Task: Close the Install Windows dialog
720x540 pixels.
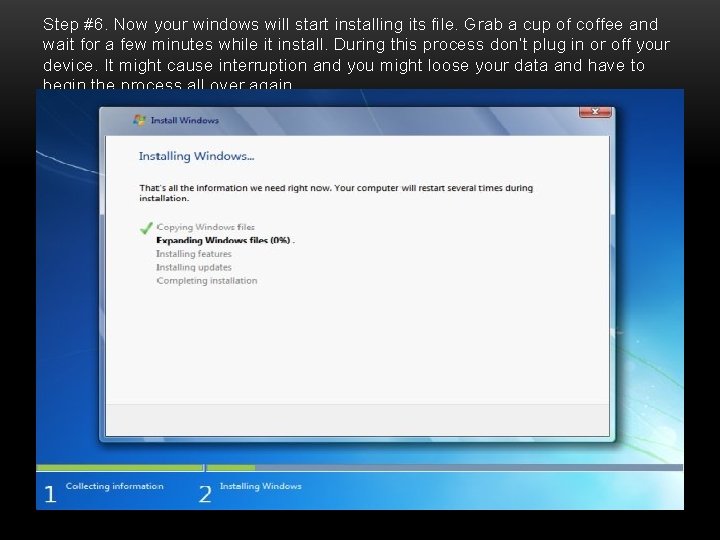Action: pyautogui.click(x=595, y=112)
